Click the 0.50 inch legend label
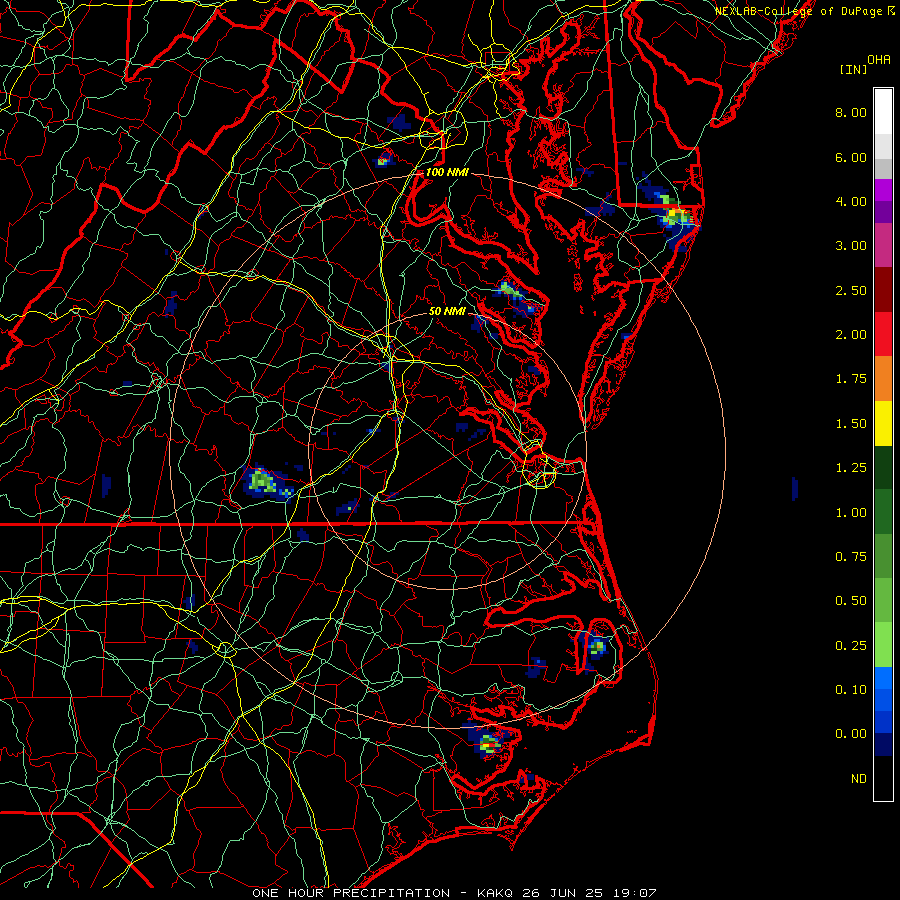 pos(851,601)
